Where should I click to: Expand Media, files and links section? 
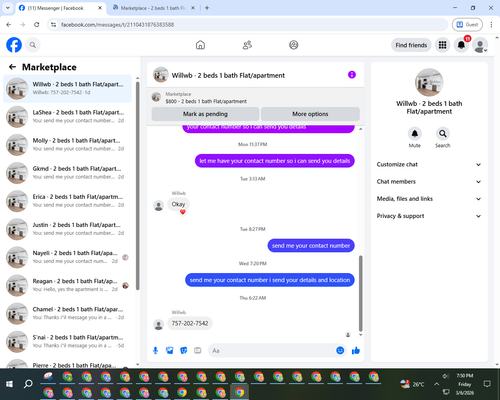tap(429, 199)
